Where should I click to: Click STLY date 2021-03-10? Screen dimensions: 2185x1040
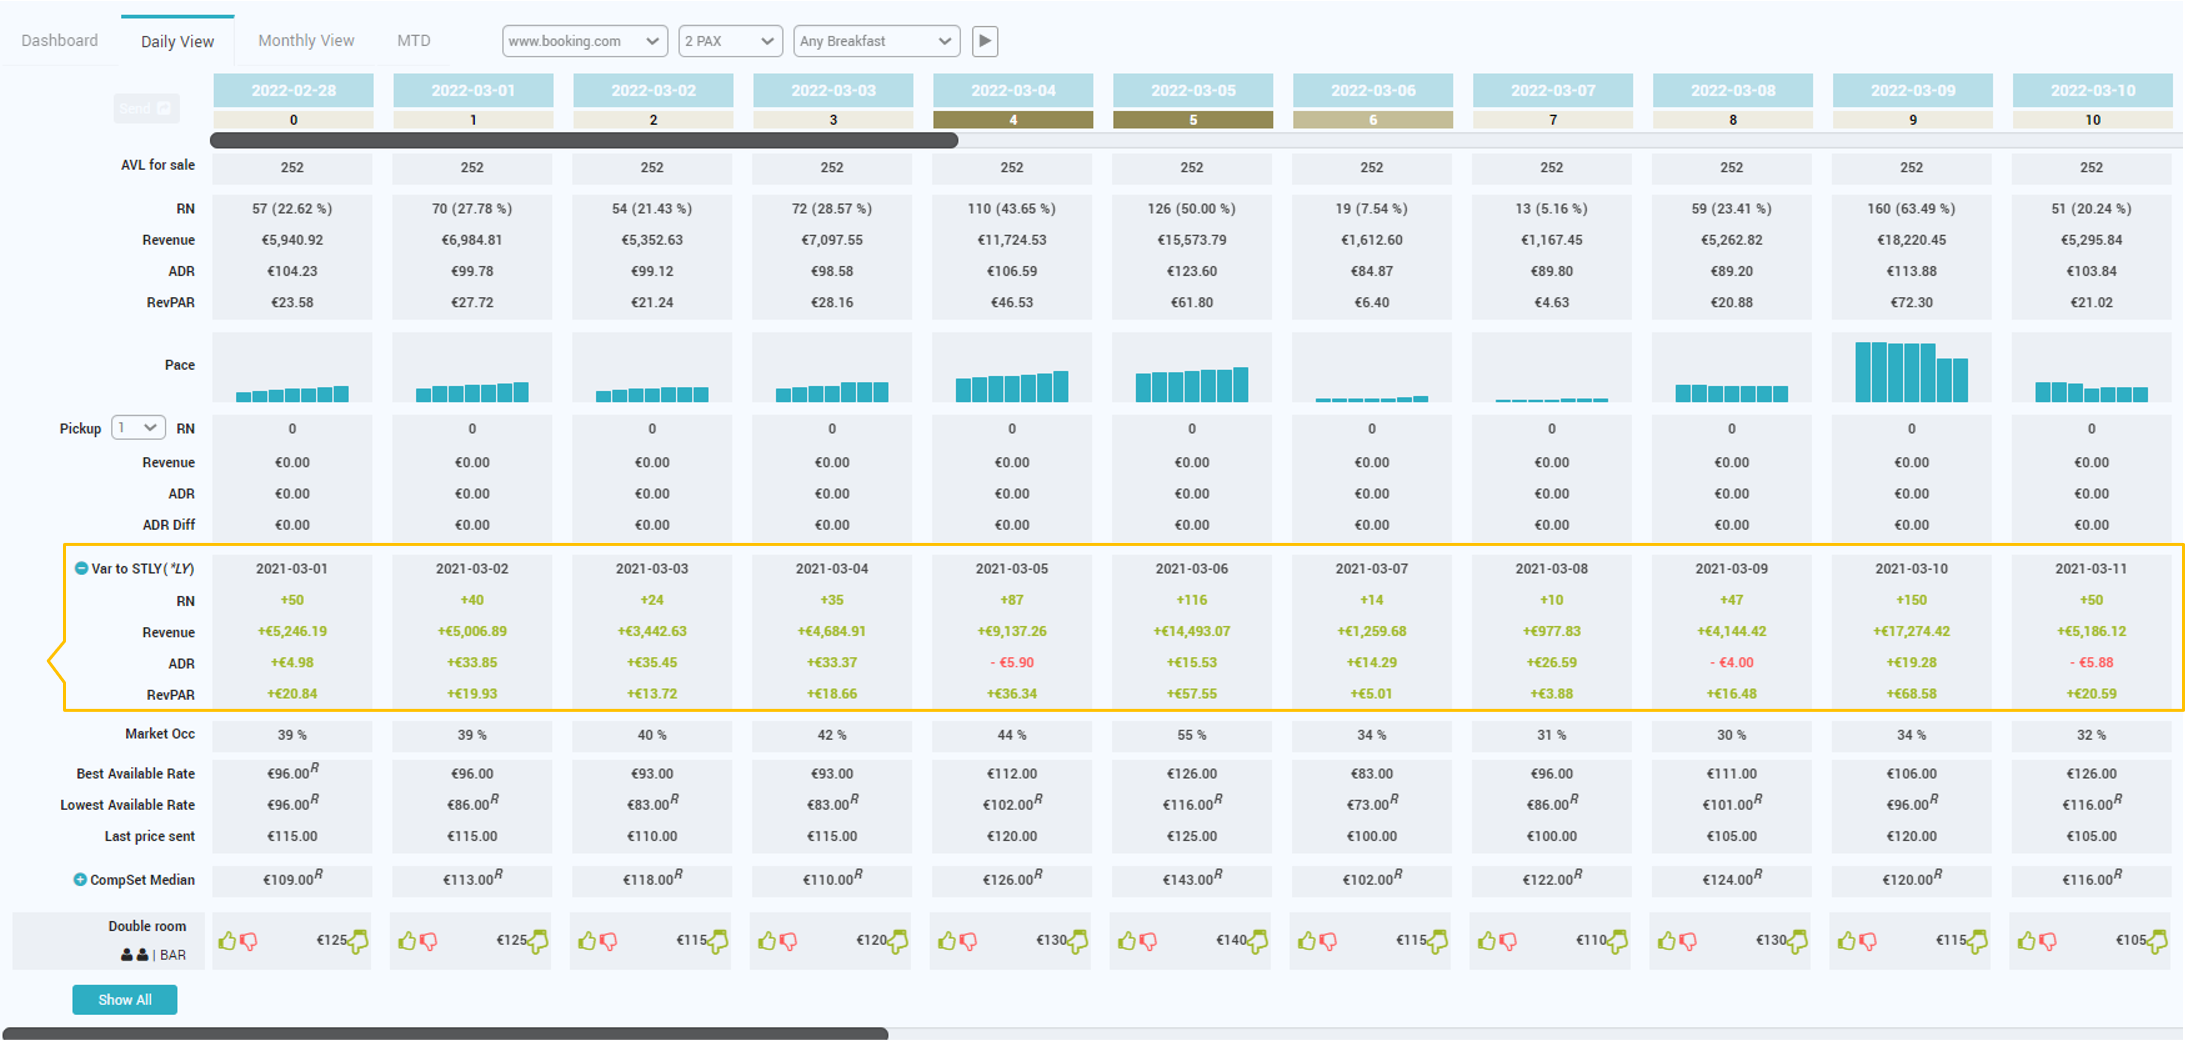(x=1912, y=568)
